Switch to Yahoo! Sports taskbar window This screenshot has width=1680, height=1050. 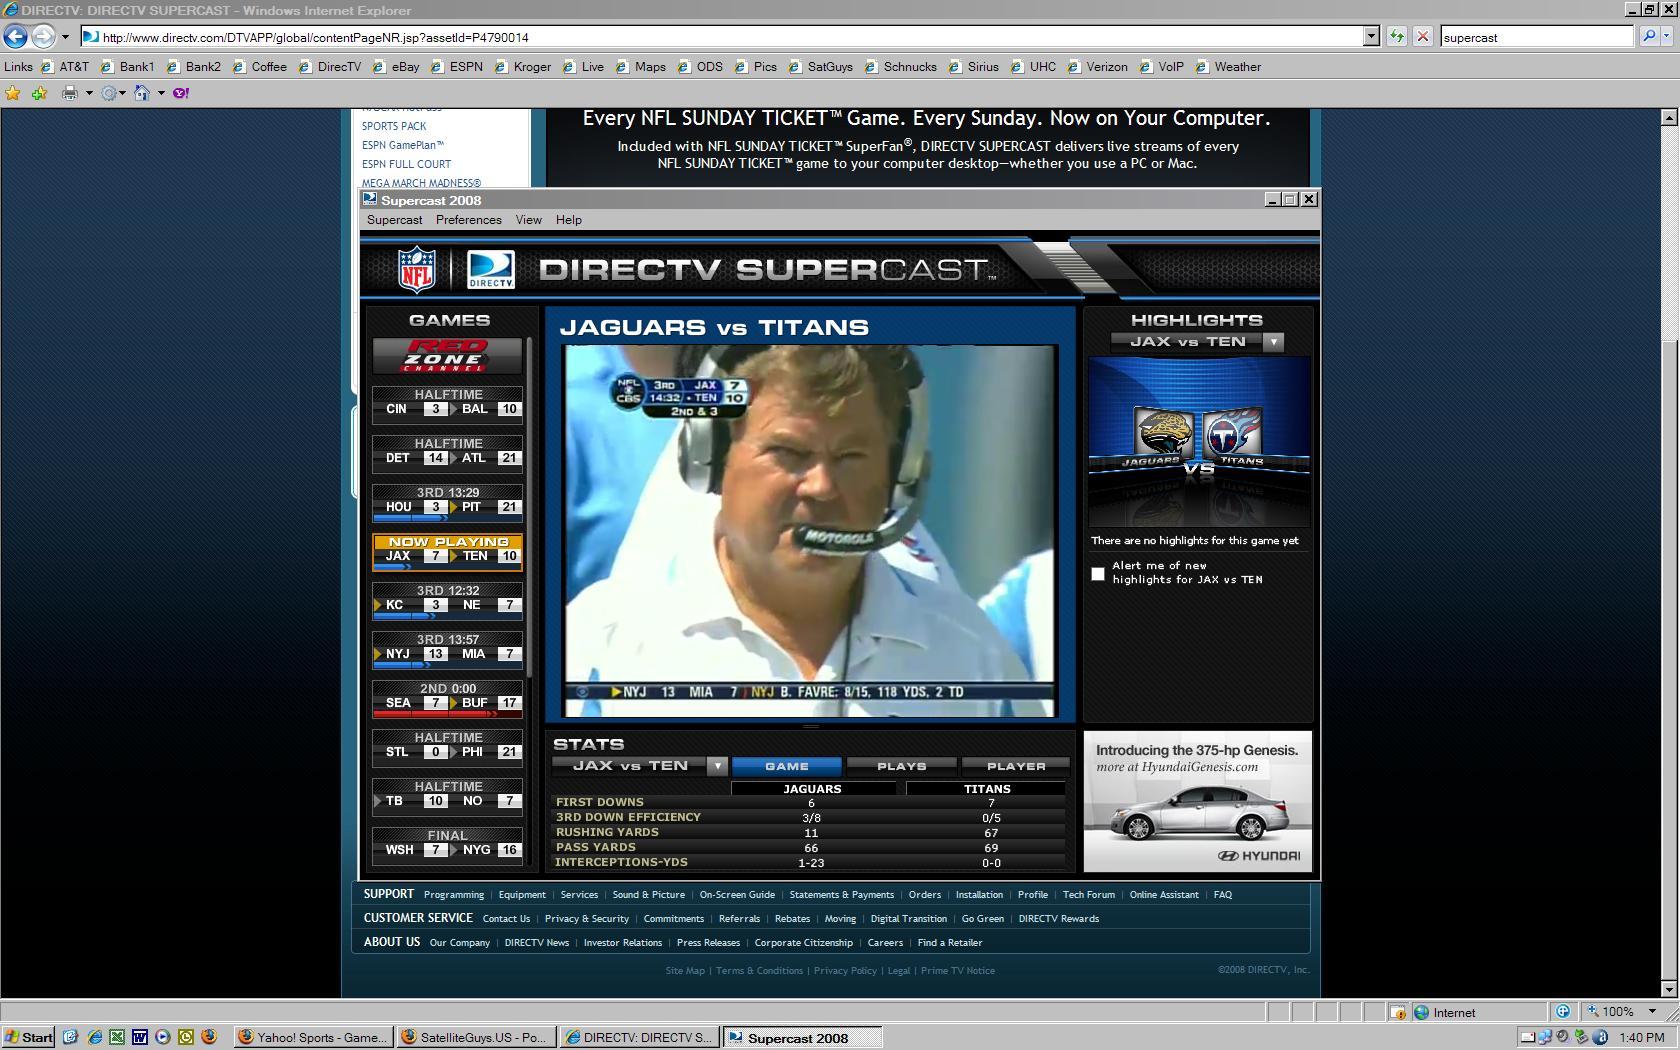[312, 1037]
